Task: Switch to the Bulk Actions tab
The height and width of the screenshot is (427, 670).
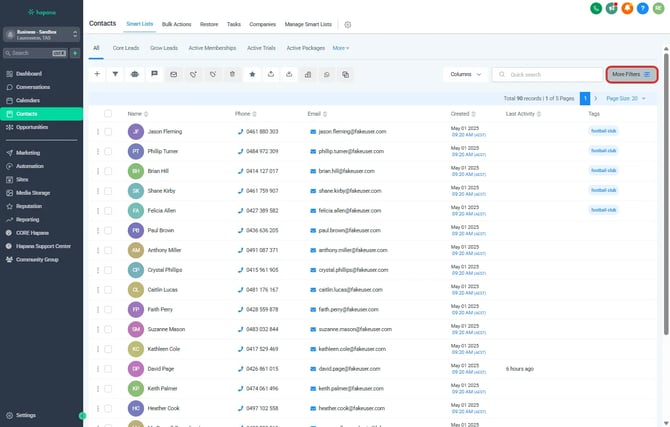Action: (176, 22)
